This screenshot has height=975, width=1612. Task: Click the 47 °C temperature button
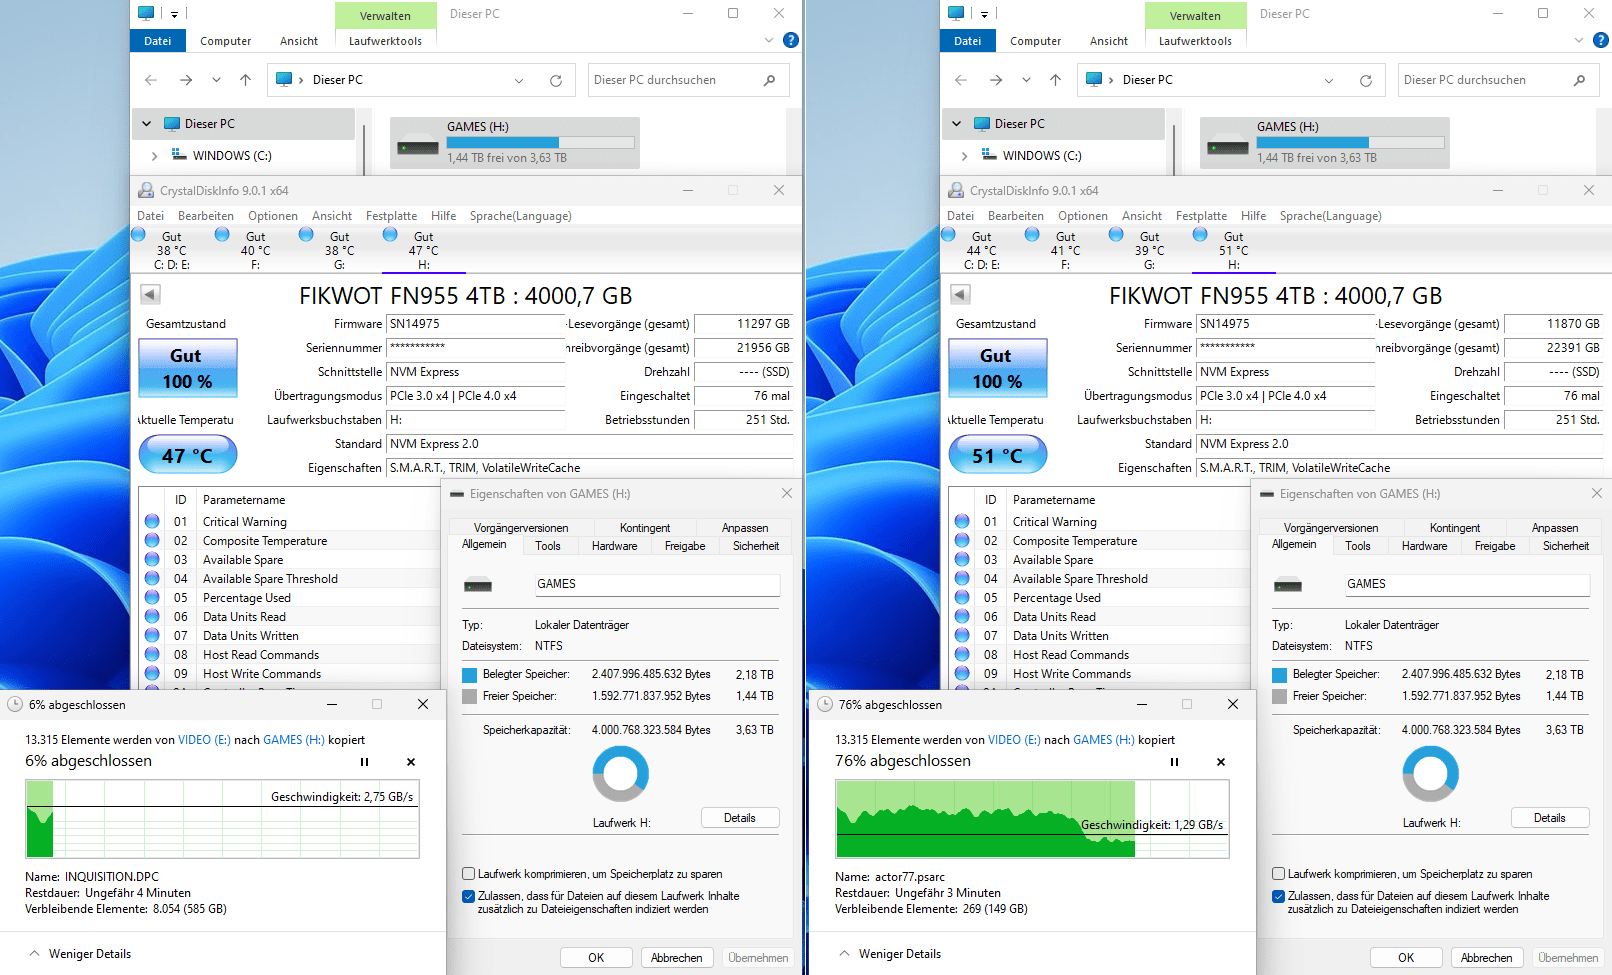pyautogui.click(x=188, y=455)
